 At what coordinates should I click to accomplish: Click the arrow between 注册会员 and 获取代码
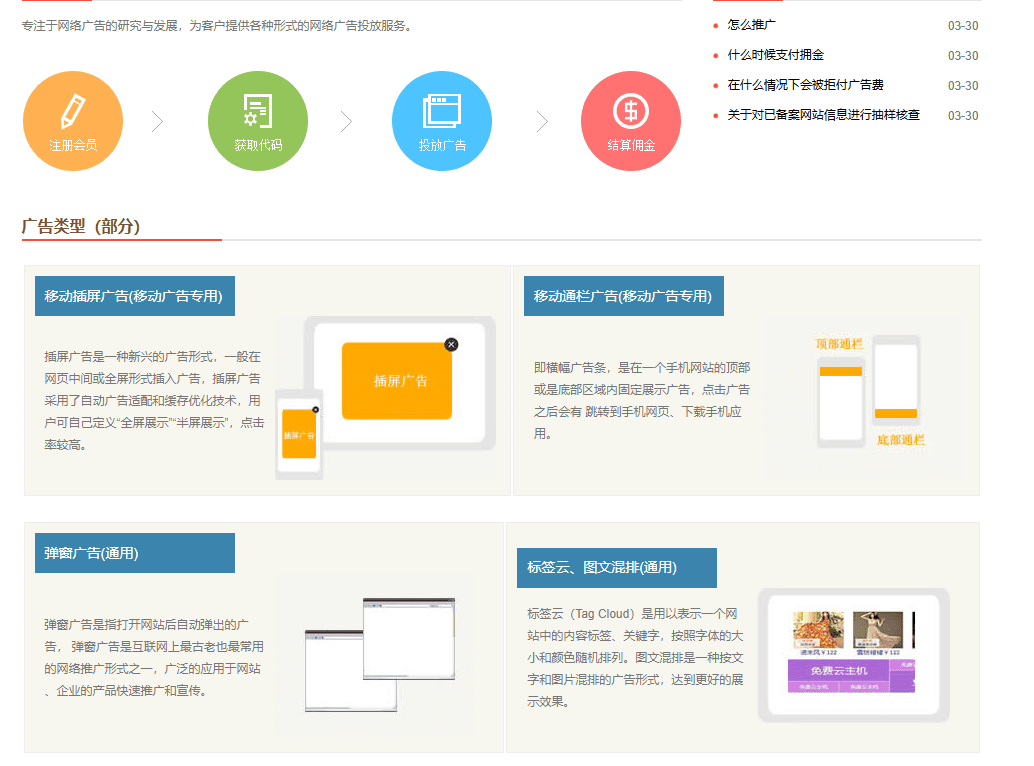click(x=157, y=121)
